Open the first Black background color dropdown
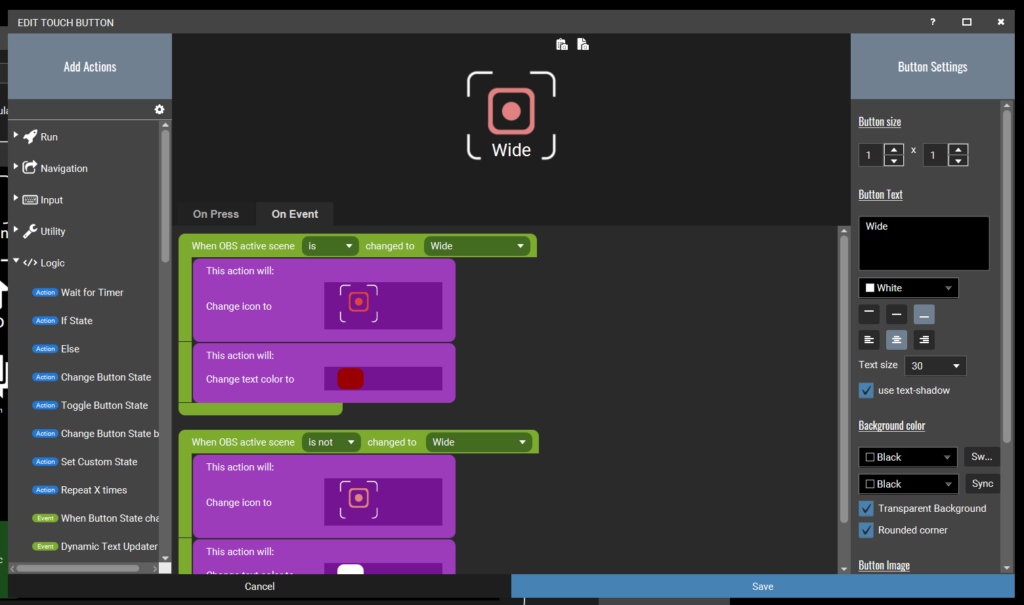Screen dimensions: 1024x605 (x=908, y=457)
